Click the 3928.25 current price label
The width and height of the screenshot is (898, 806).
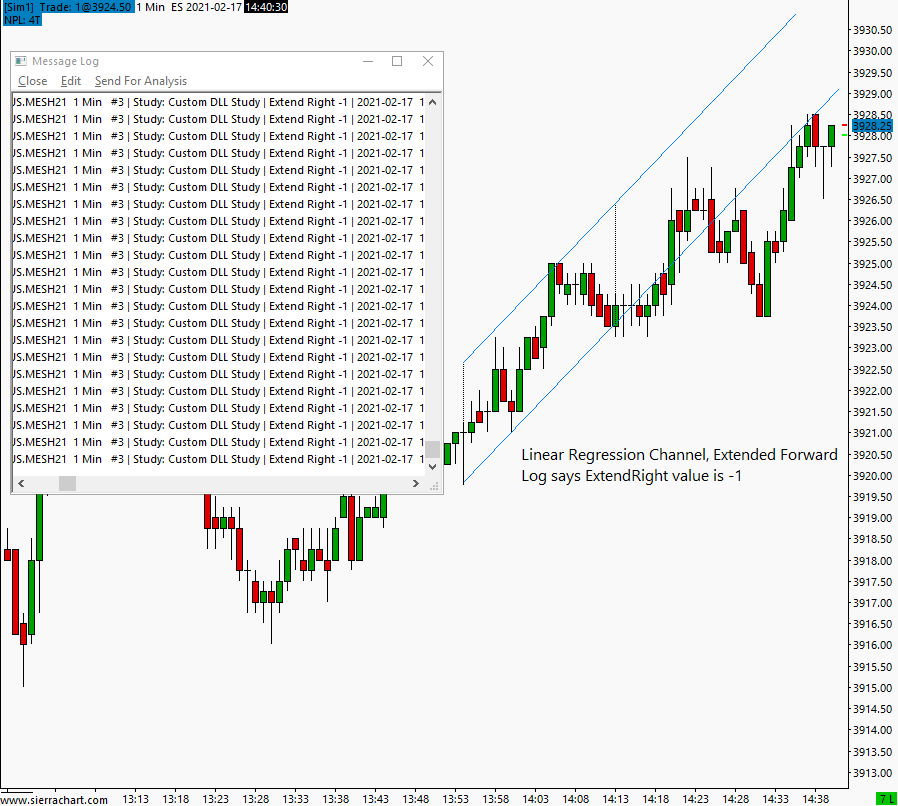pyautogui.click(x=872, y=126)
